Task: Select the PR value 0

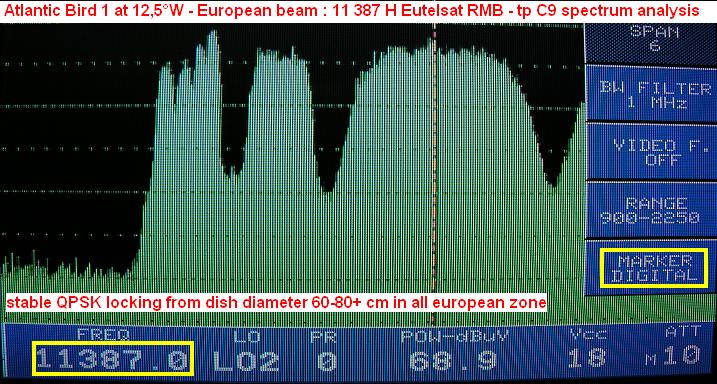Action: [326, 361]
